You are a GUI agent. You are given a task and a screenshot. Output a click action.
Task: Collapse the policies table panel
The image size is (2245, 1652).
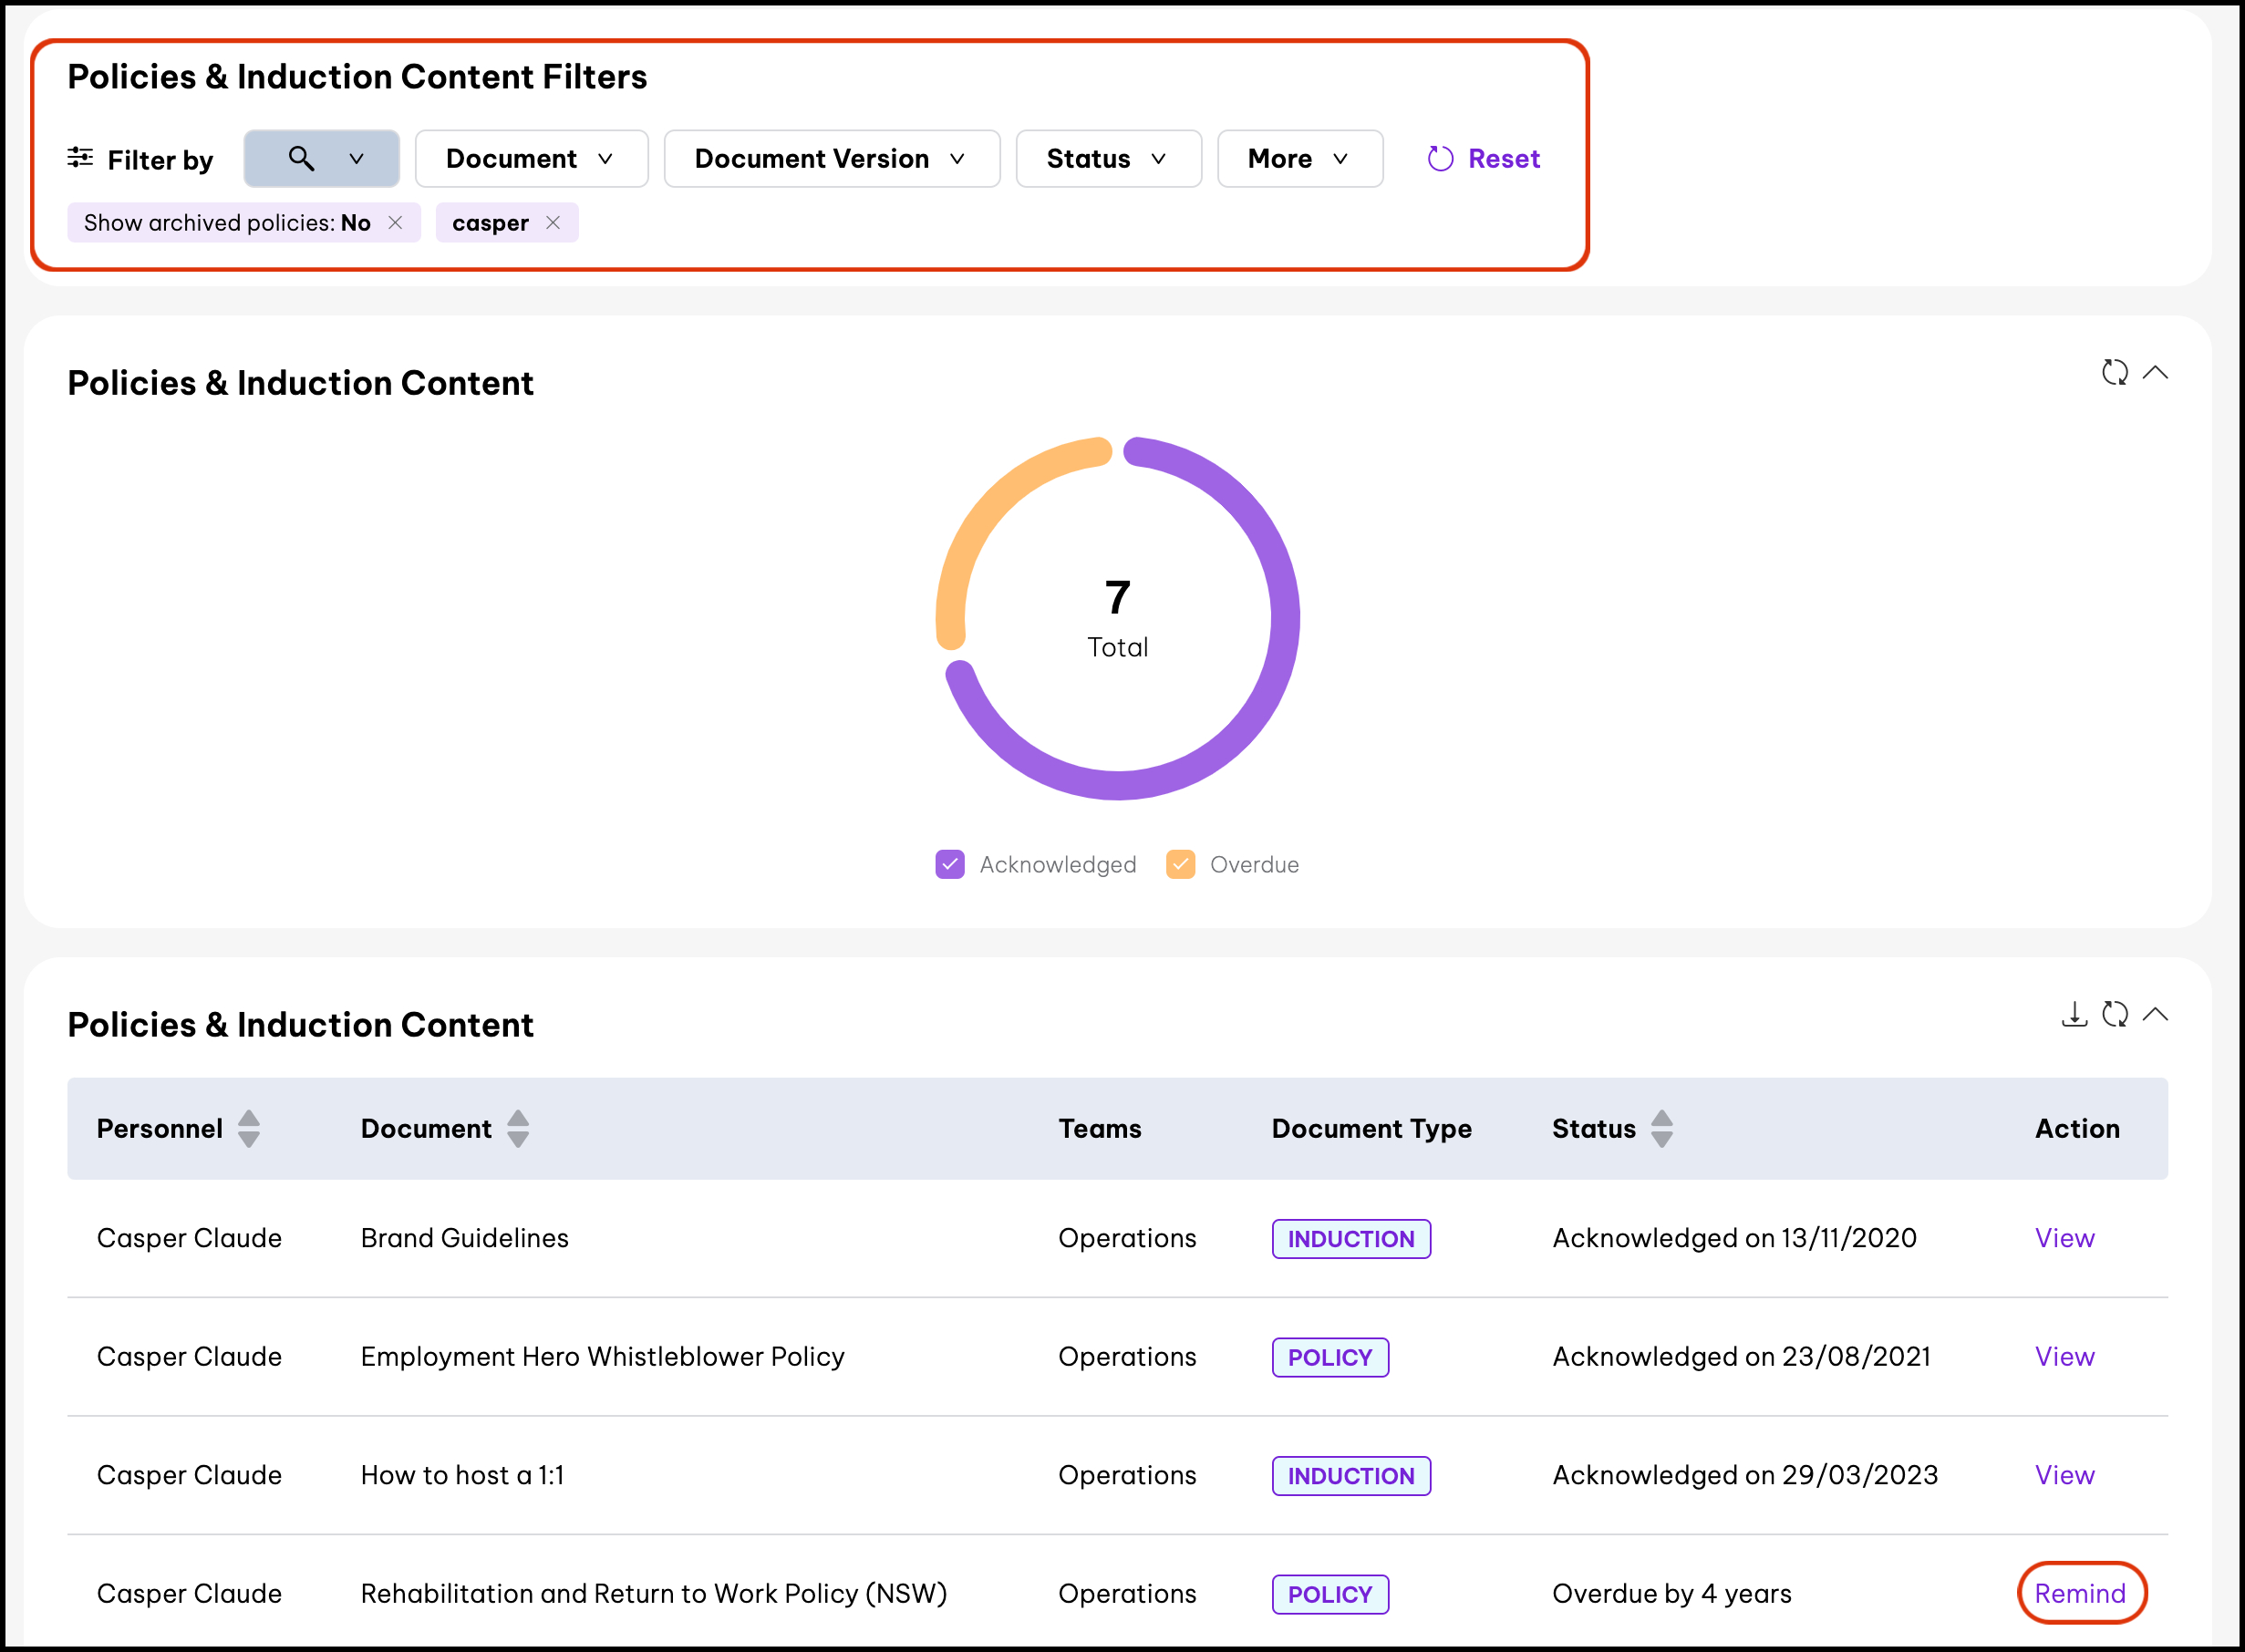pyautogui.click(x=2155, y=1015)
